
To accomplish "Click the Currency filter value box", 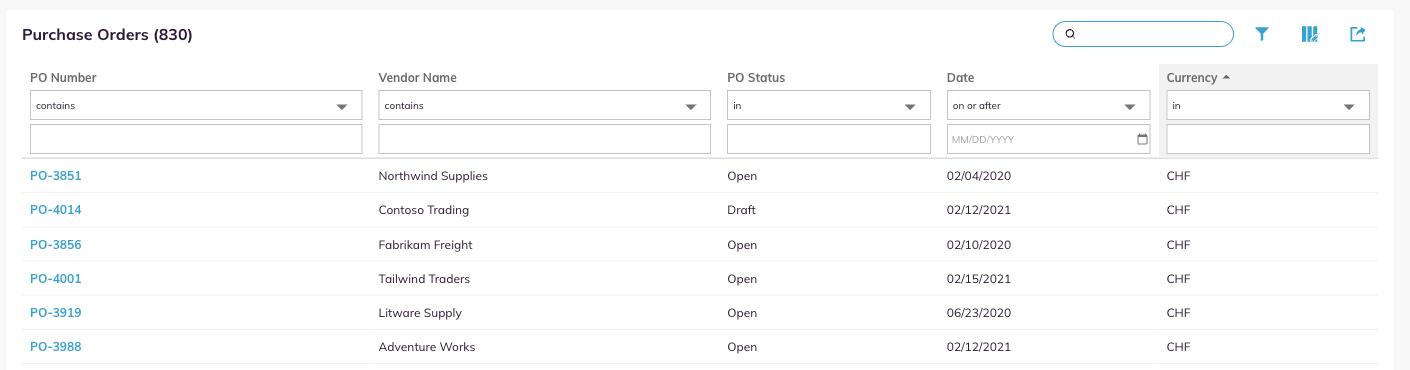I will coord(1268,139).
